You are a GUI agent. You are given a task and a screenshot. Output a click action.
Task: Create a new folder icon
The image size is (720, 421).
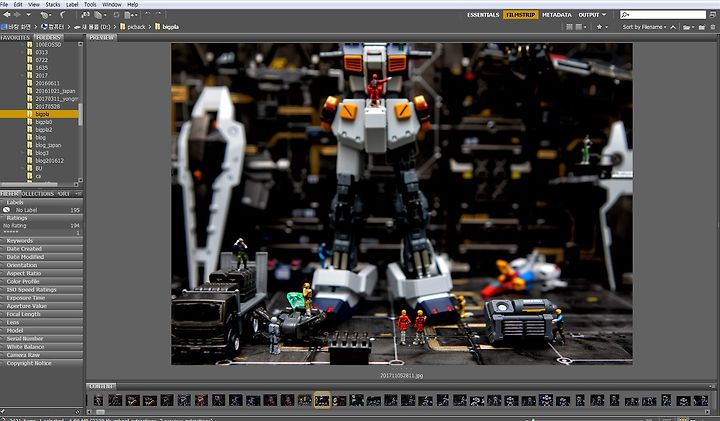pyautogui.click(x=702, y=27)
